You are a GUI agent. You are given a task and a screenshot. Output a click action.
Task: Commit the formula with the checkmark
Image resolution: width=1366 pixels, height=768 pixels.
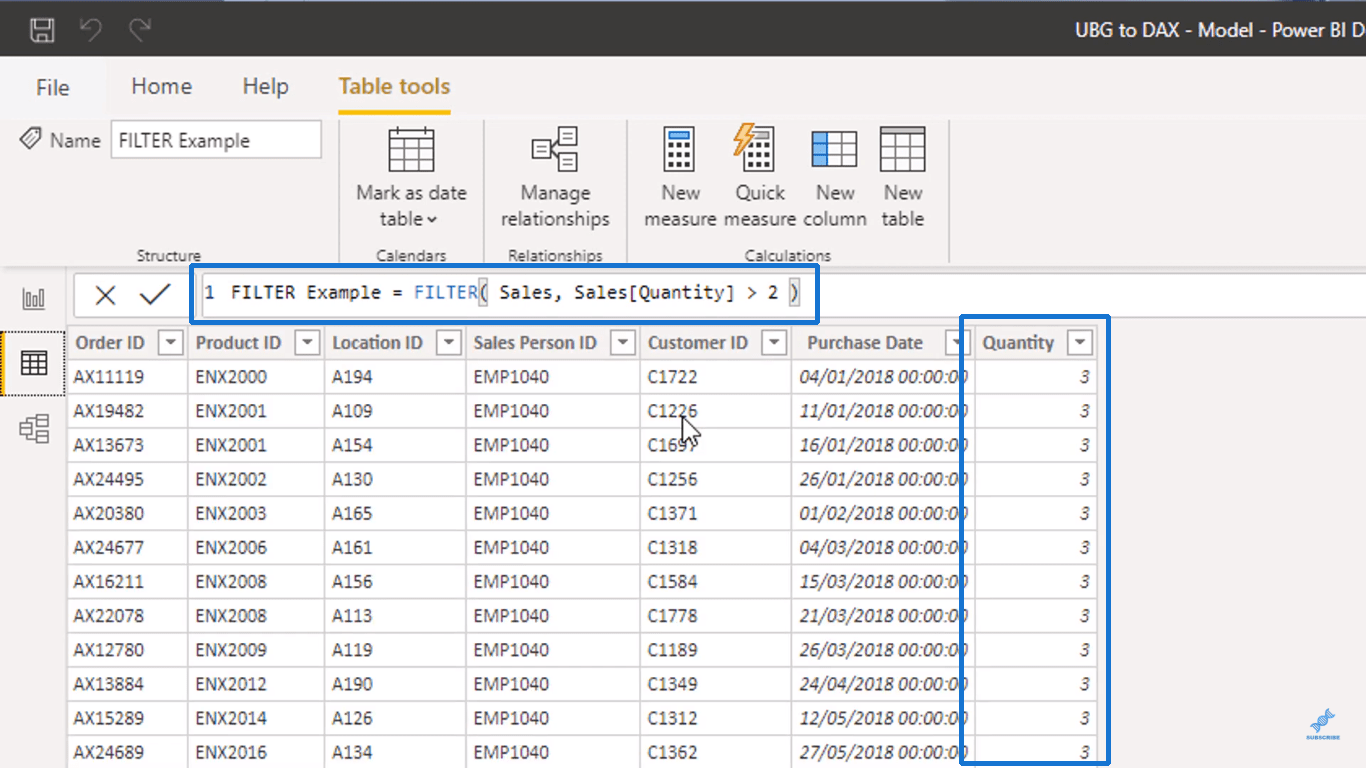pos(155,294)
